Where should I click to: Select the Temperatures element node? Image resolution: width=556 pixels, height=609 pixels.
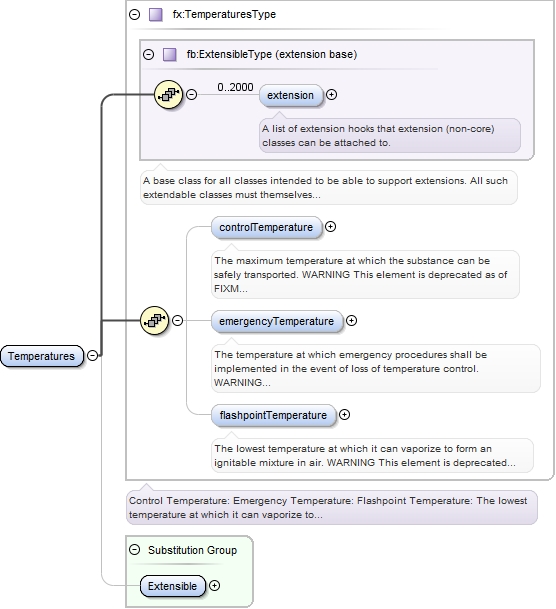(42, 356)
